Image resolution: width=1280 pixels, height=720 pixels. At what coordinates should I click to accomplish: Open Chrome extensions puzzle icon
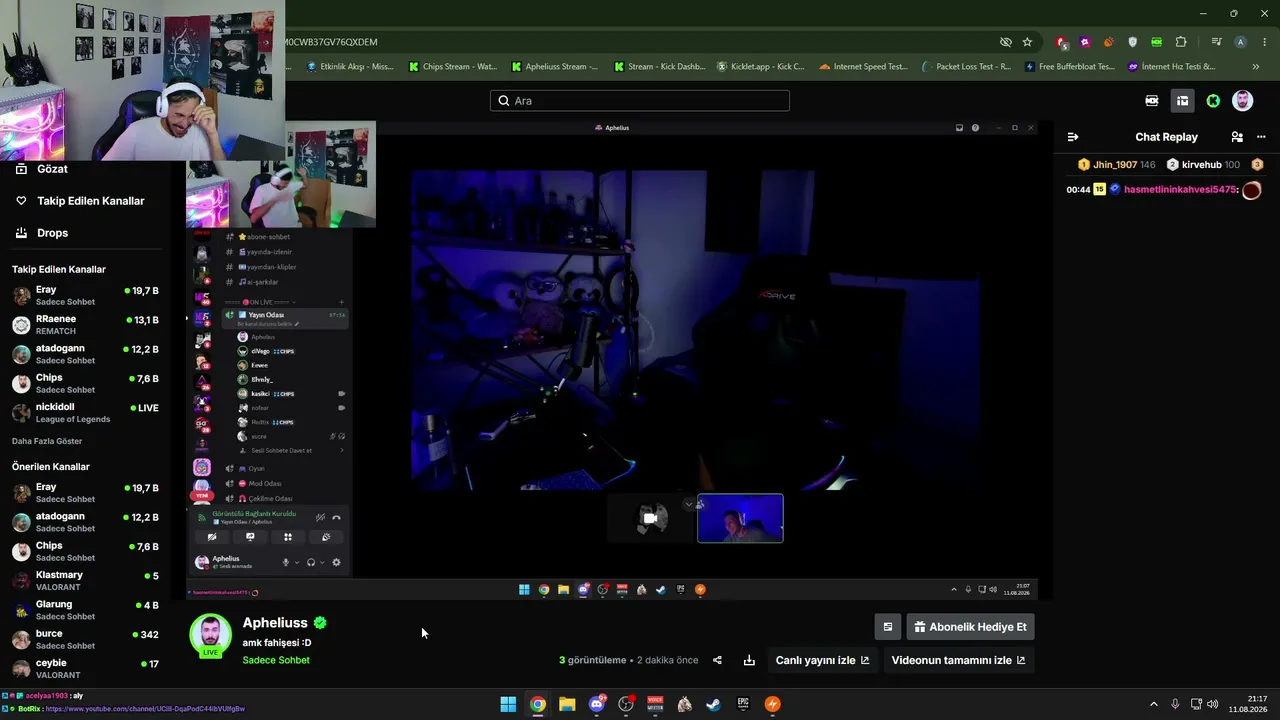point(1181,42)
